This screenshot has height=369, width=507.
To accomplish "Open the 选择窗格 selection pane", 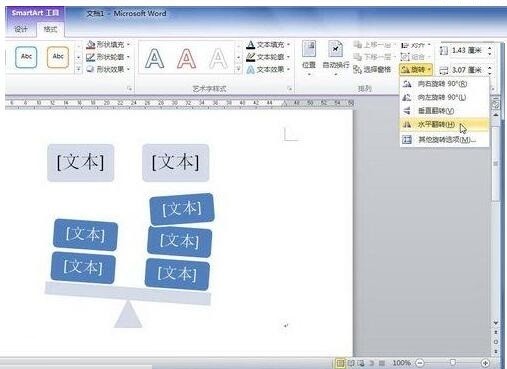I will (x=372, y=69).
